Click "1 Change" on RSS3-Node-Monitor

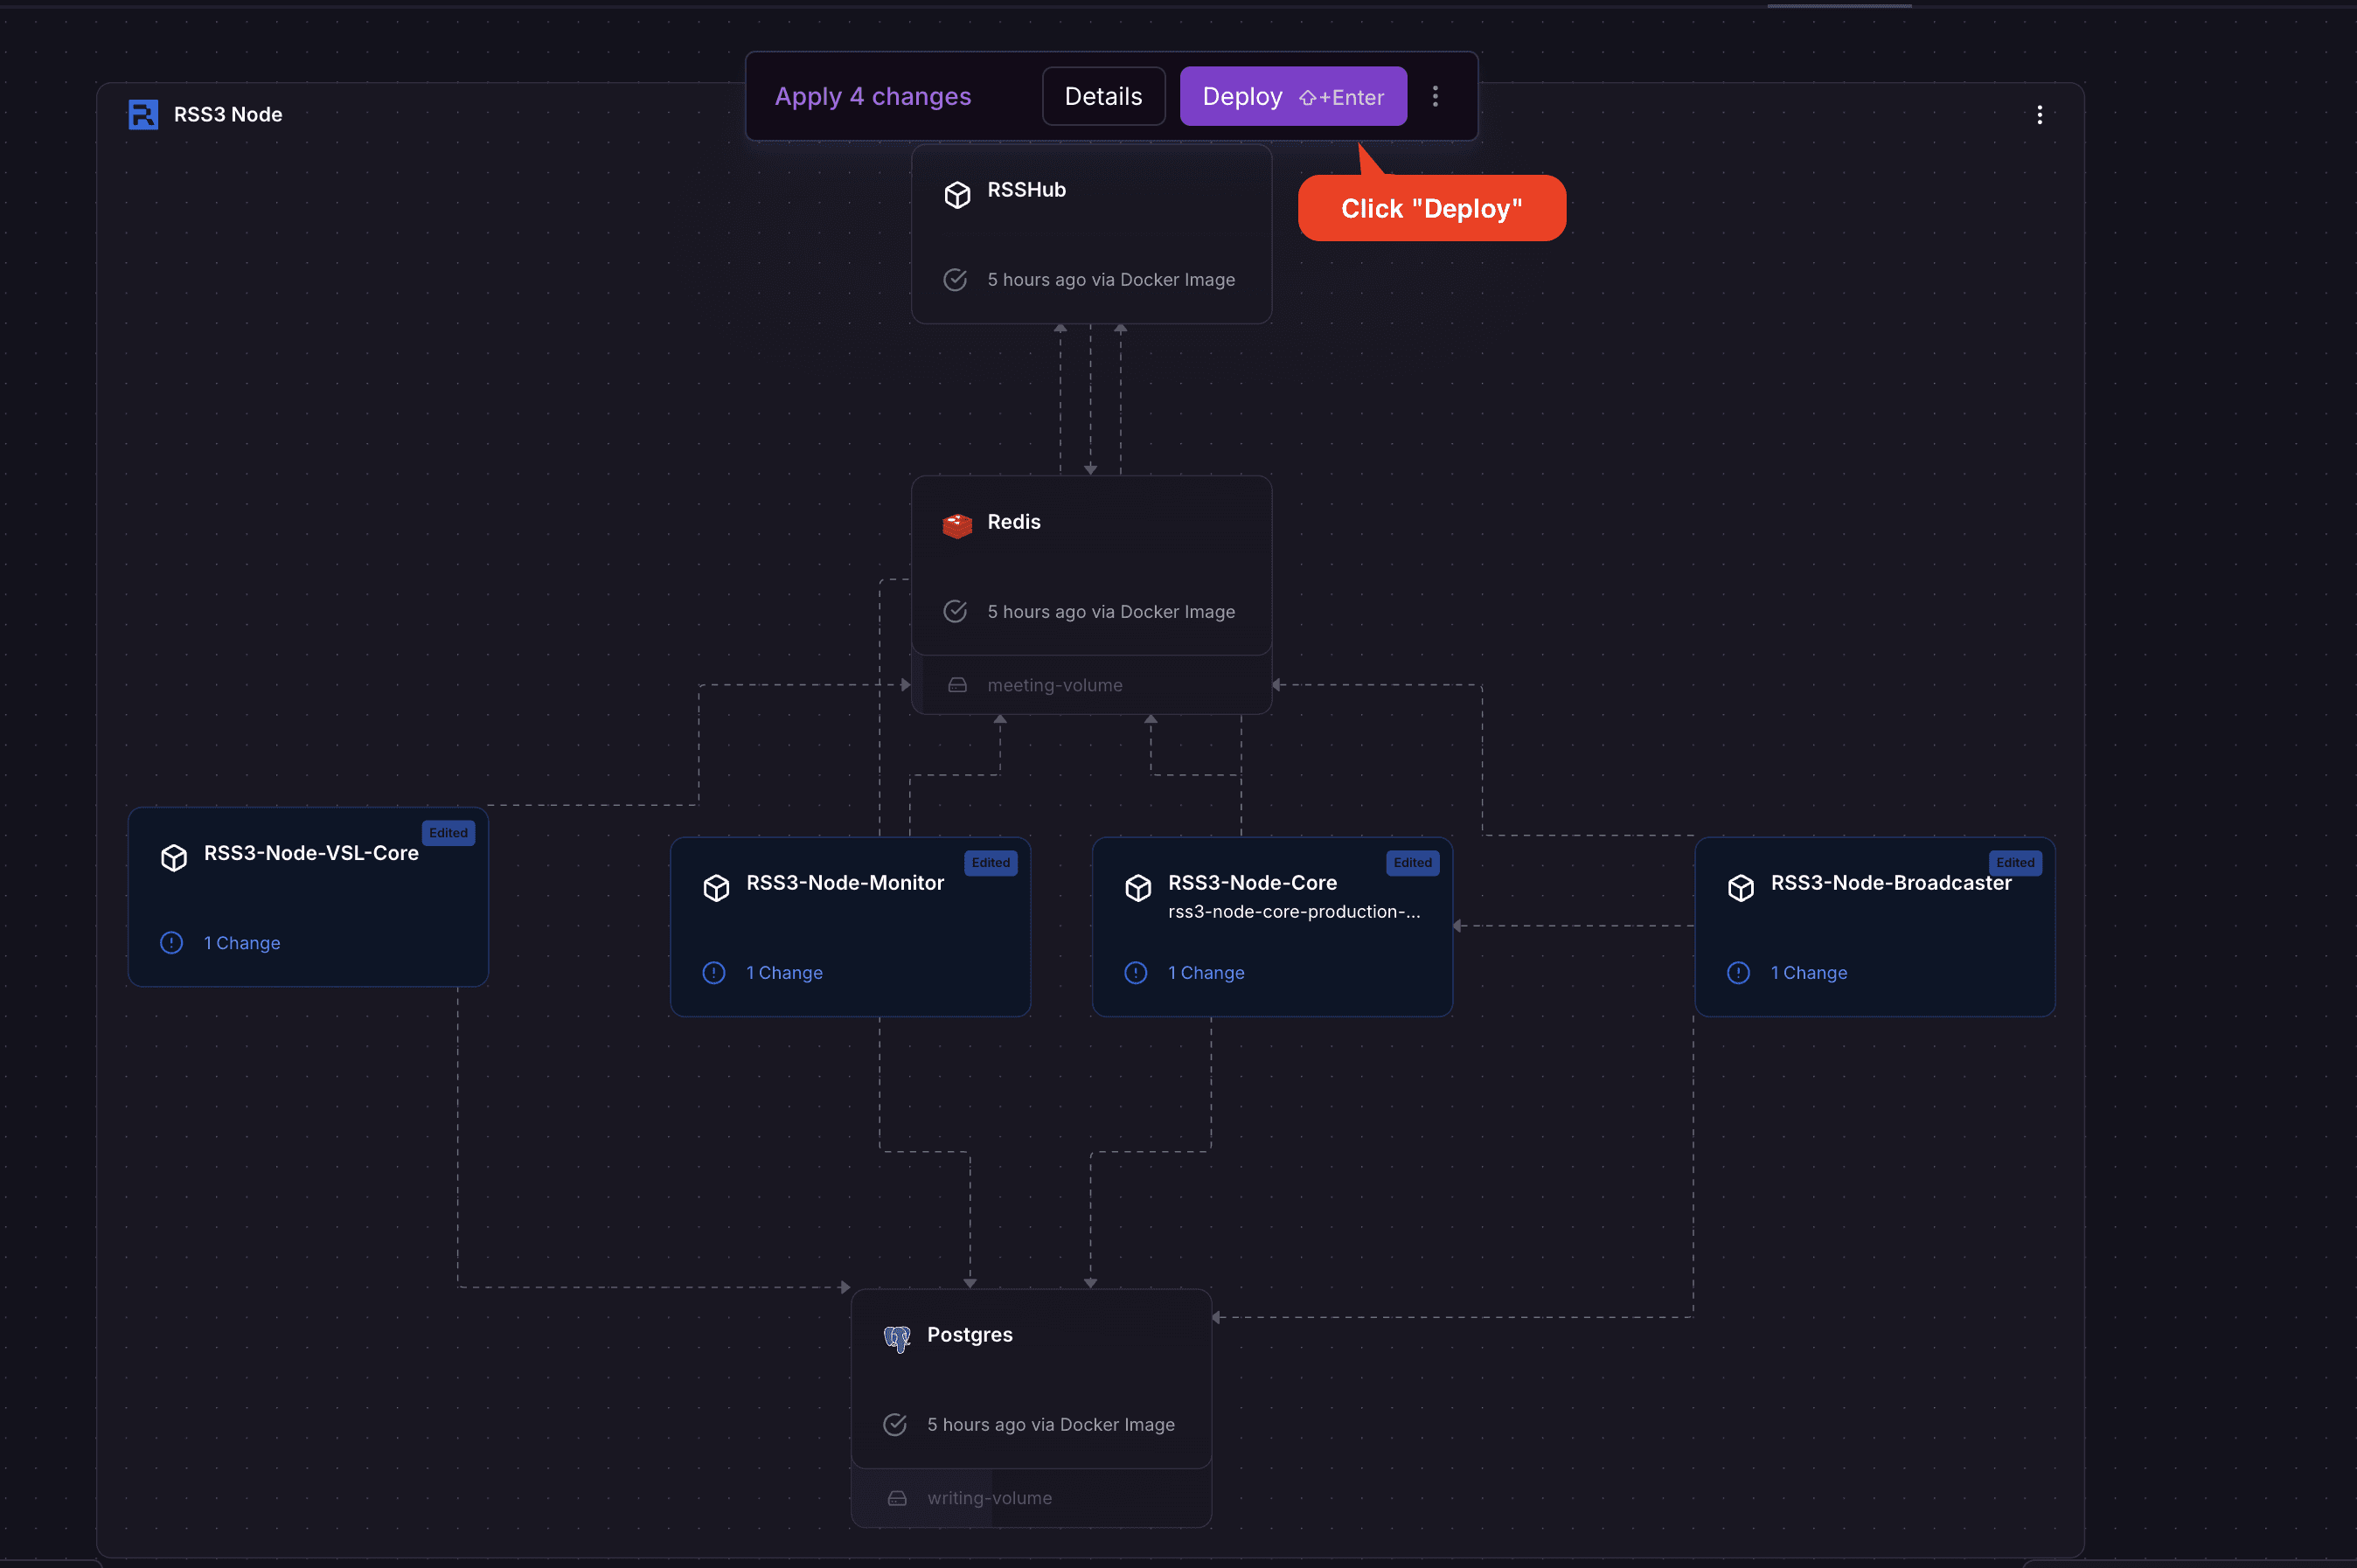[x=784, y=973]
